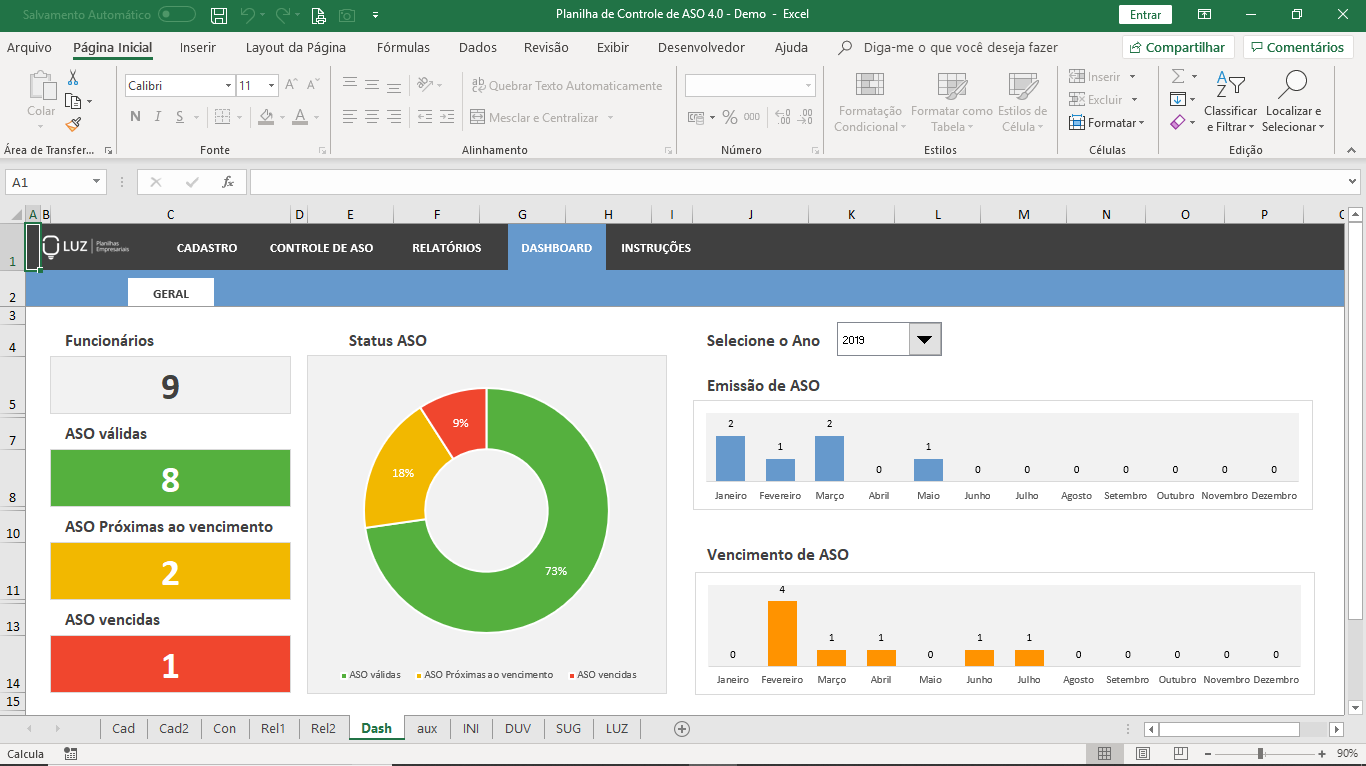Click the Font Color A icon
This screenshot has height=766, width=1366.
click(300, 117)
